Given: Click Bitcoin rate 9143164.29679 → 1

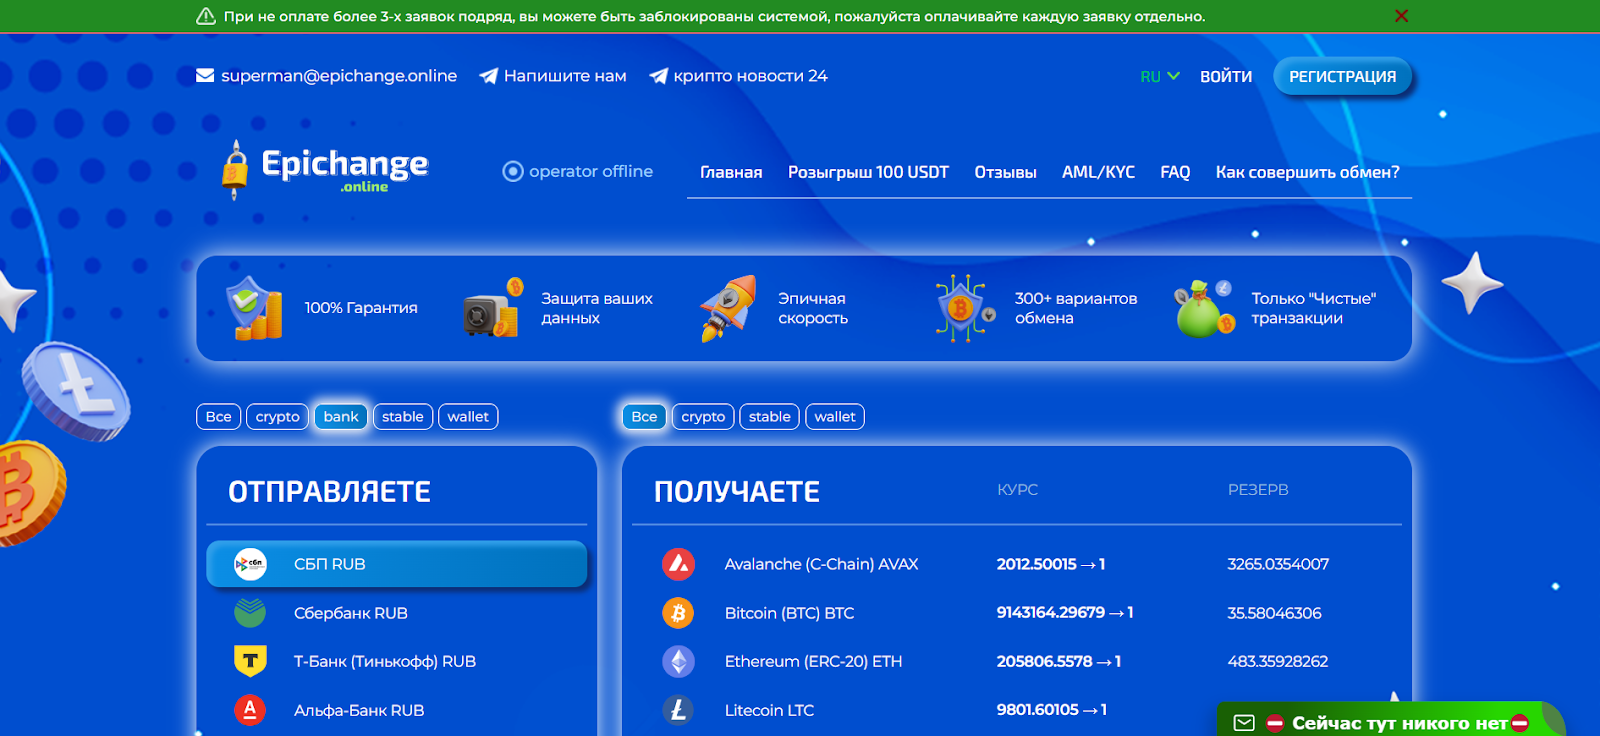Looking at the screenshot, I should coord(1065,613).
